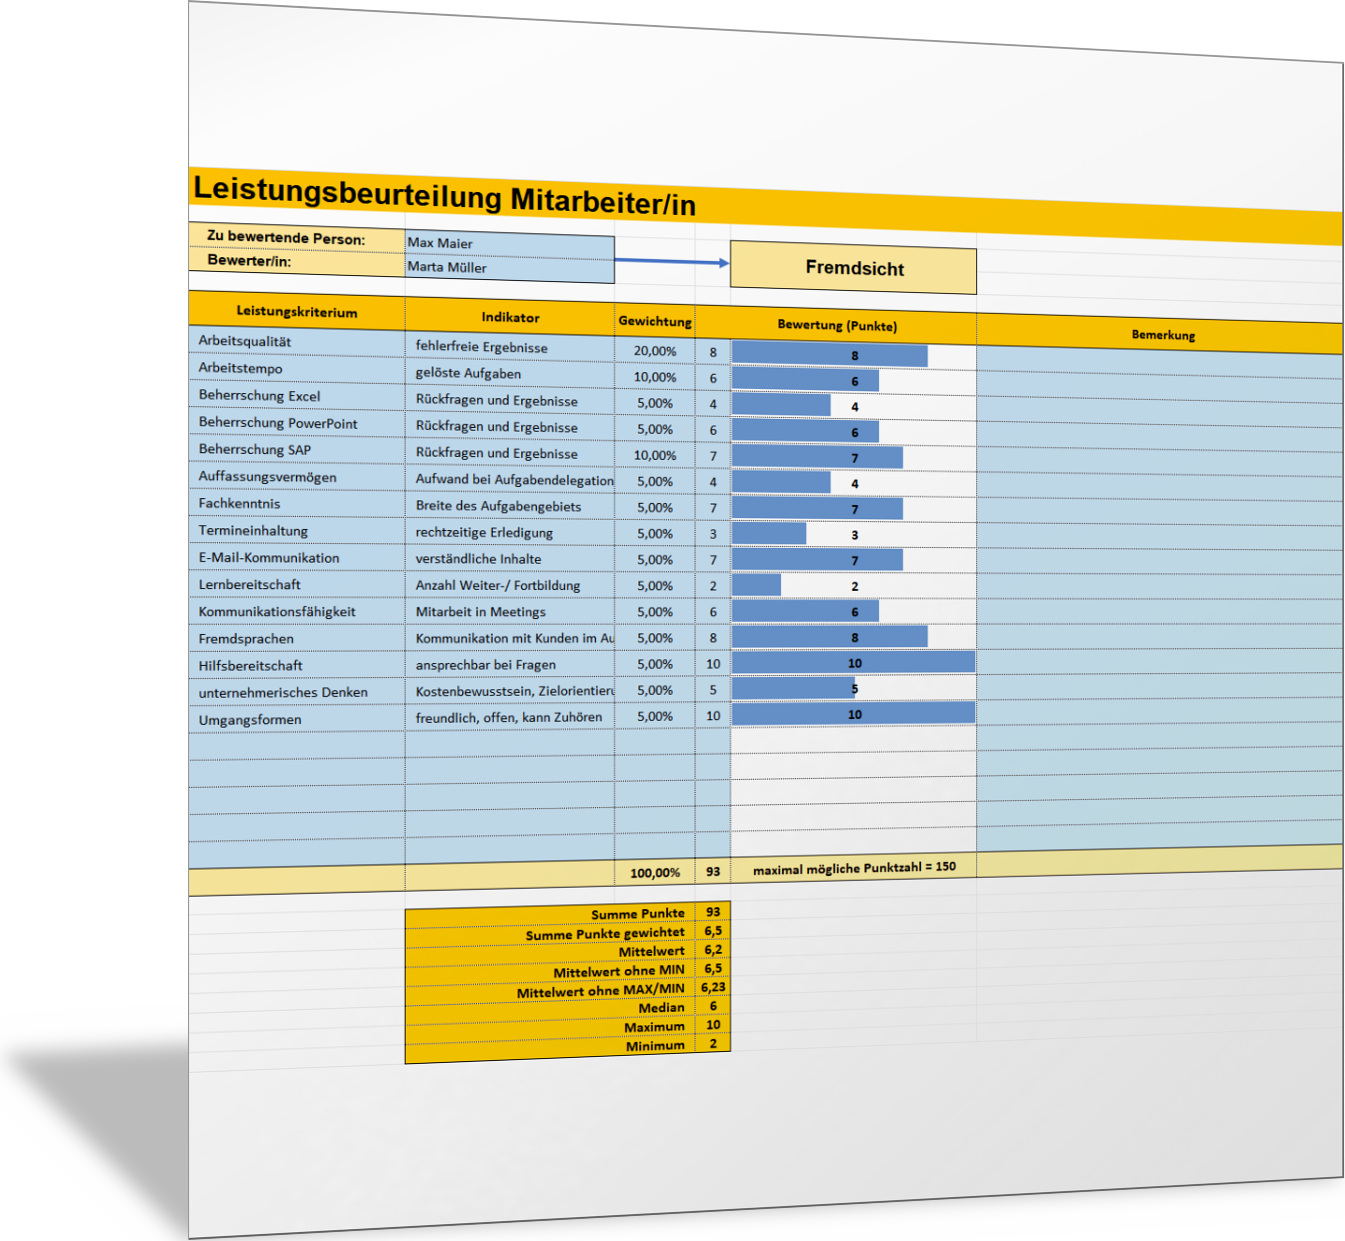Click the 'fehlerfreie Ergebnisse' indicator cell
This screenshot has width=1345, height=1241.
(510, 348)
